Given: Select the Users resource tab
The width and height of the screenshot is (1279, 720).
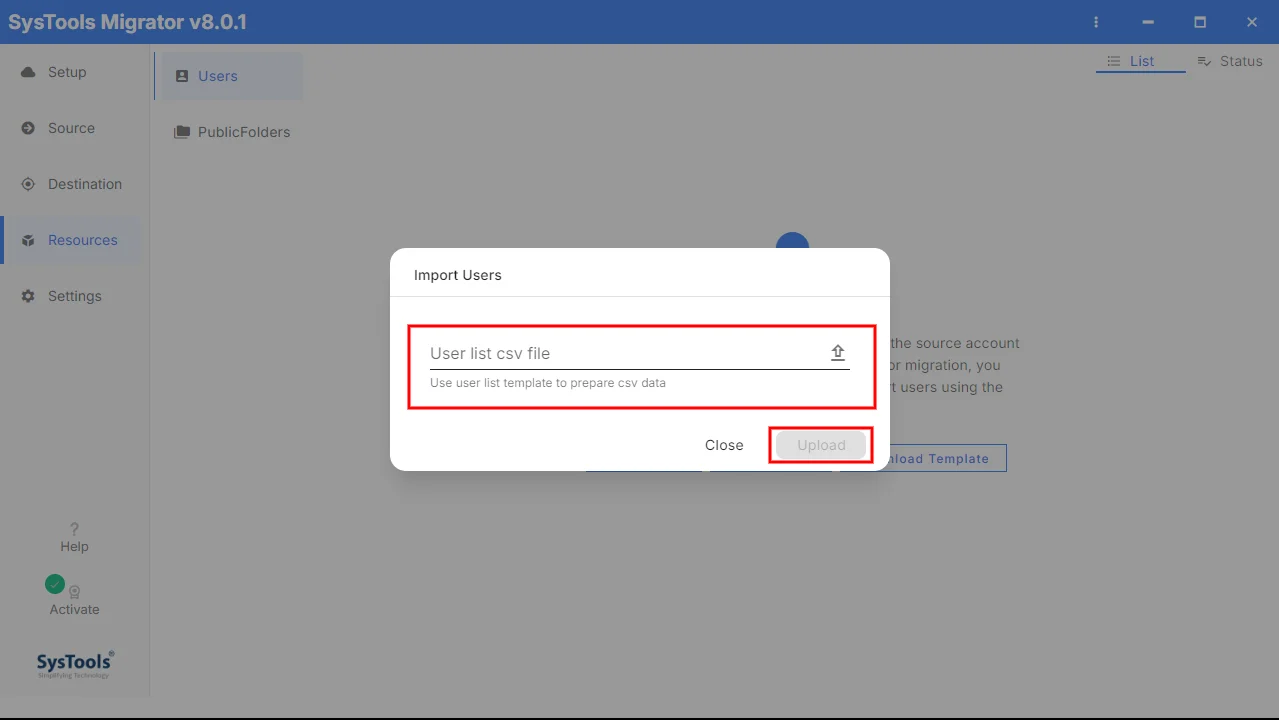Looking at the screenshot, I should (229, 76).
